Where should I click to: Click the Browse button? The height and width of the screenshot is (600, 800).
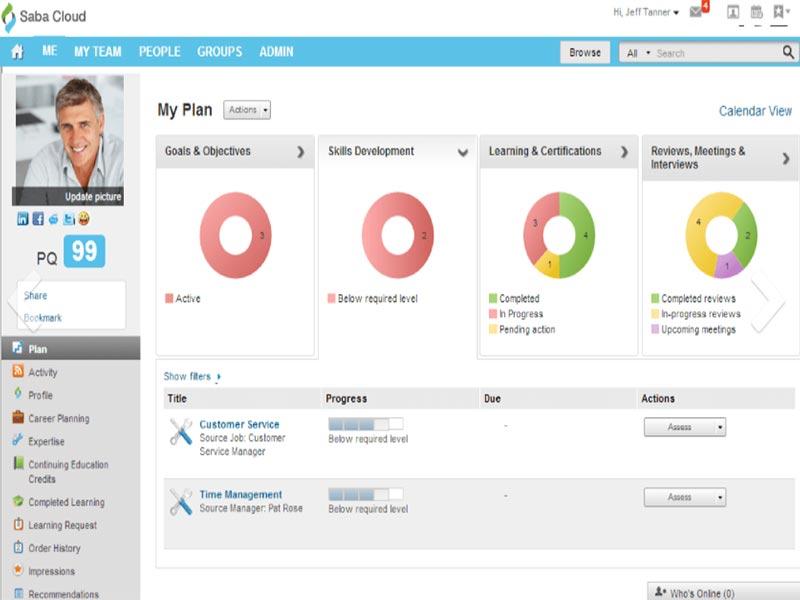click(585, 51)
